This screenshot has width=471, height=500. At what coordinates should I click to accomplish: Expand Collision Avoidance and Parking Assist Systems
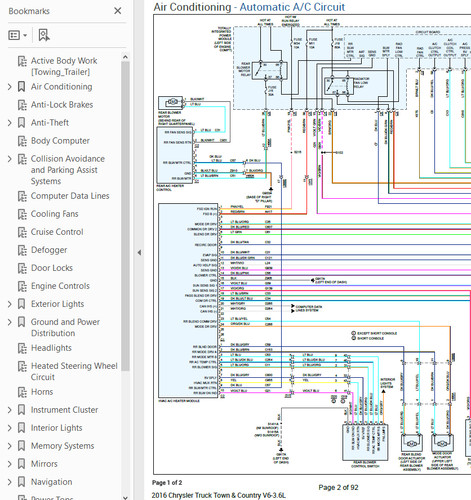10,159
